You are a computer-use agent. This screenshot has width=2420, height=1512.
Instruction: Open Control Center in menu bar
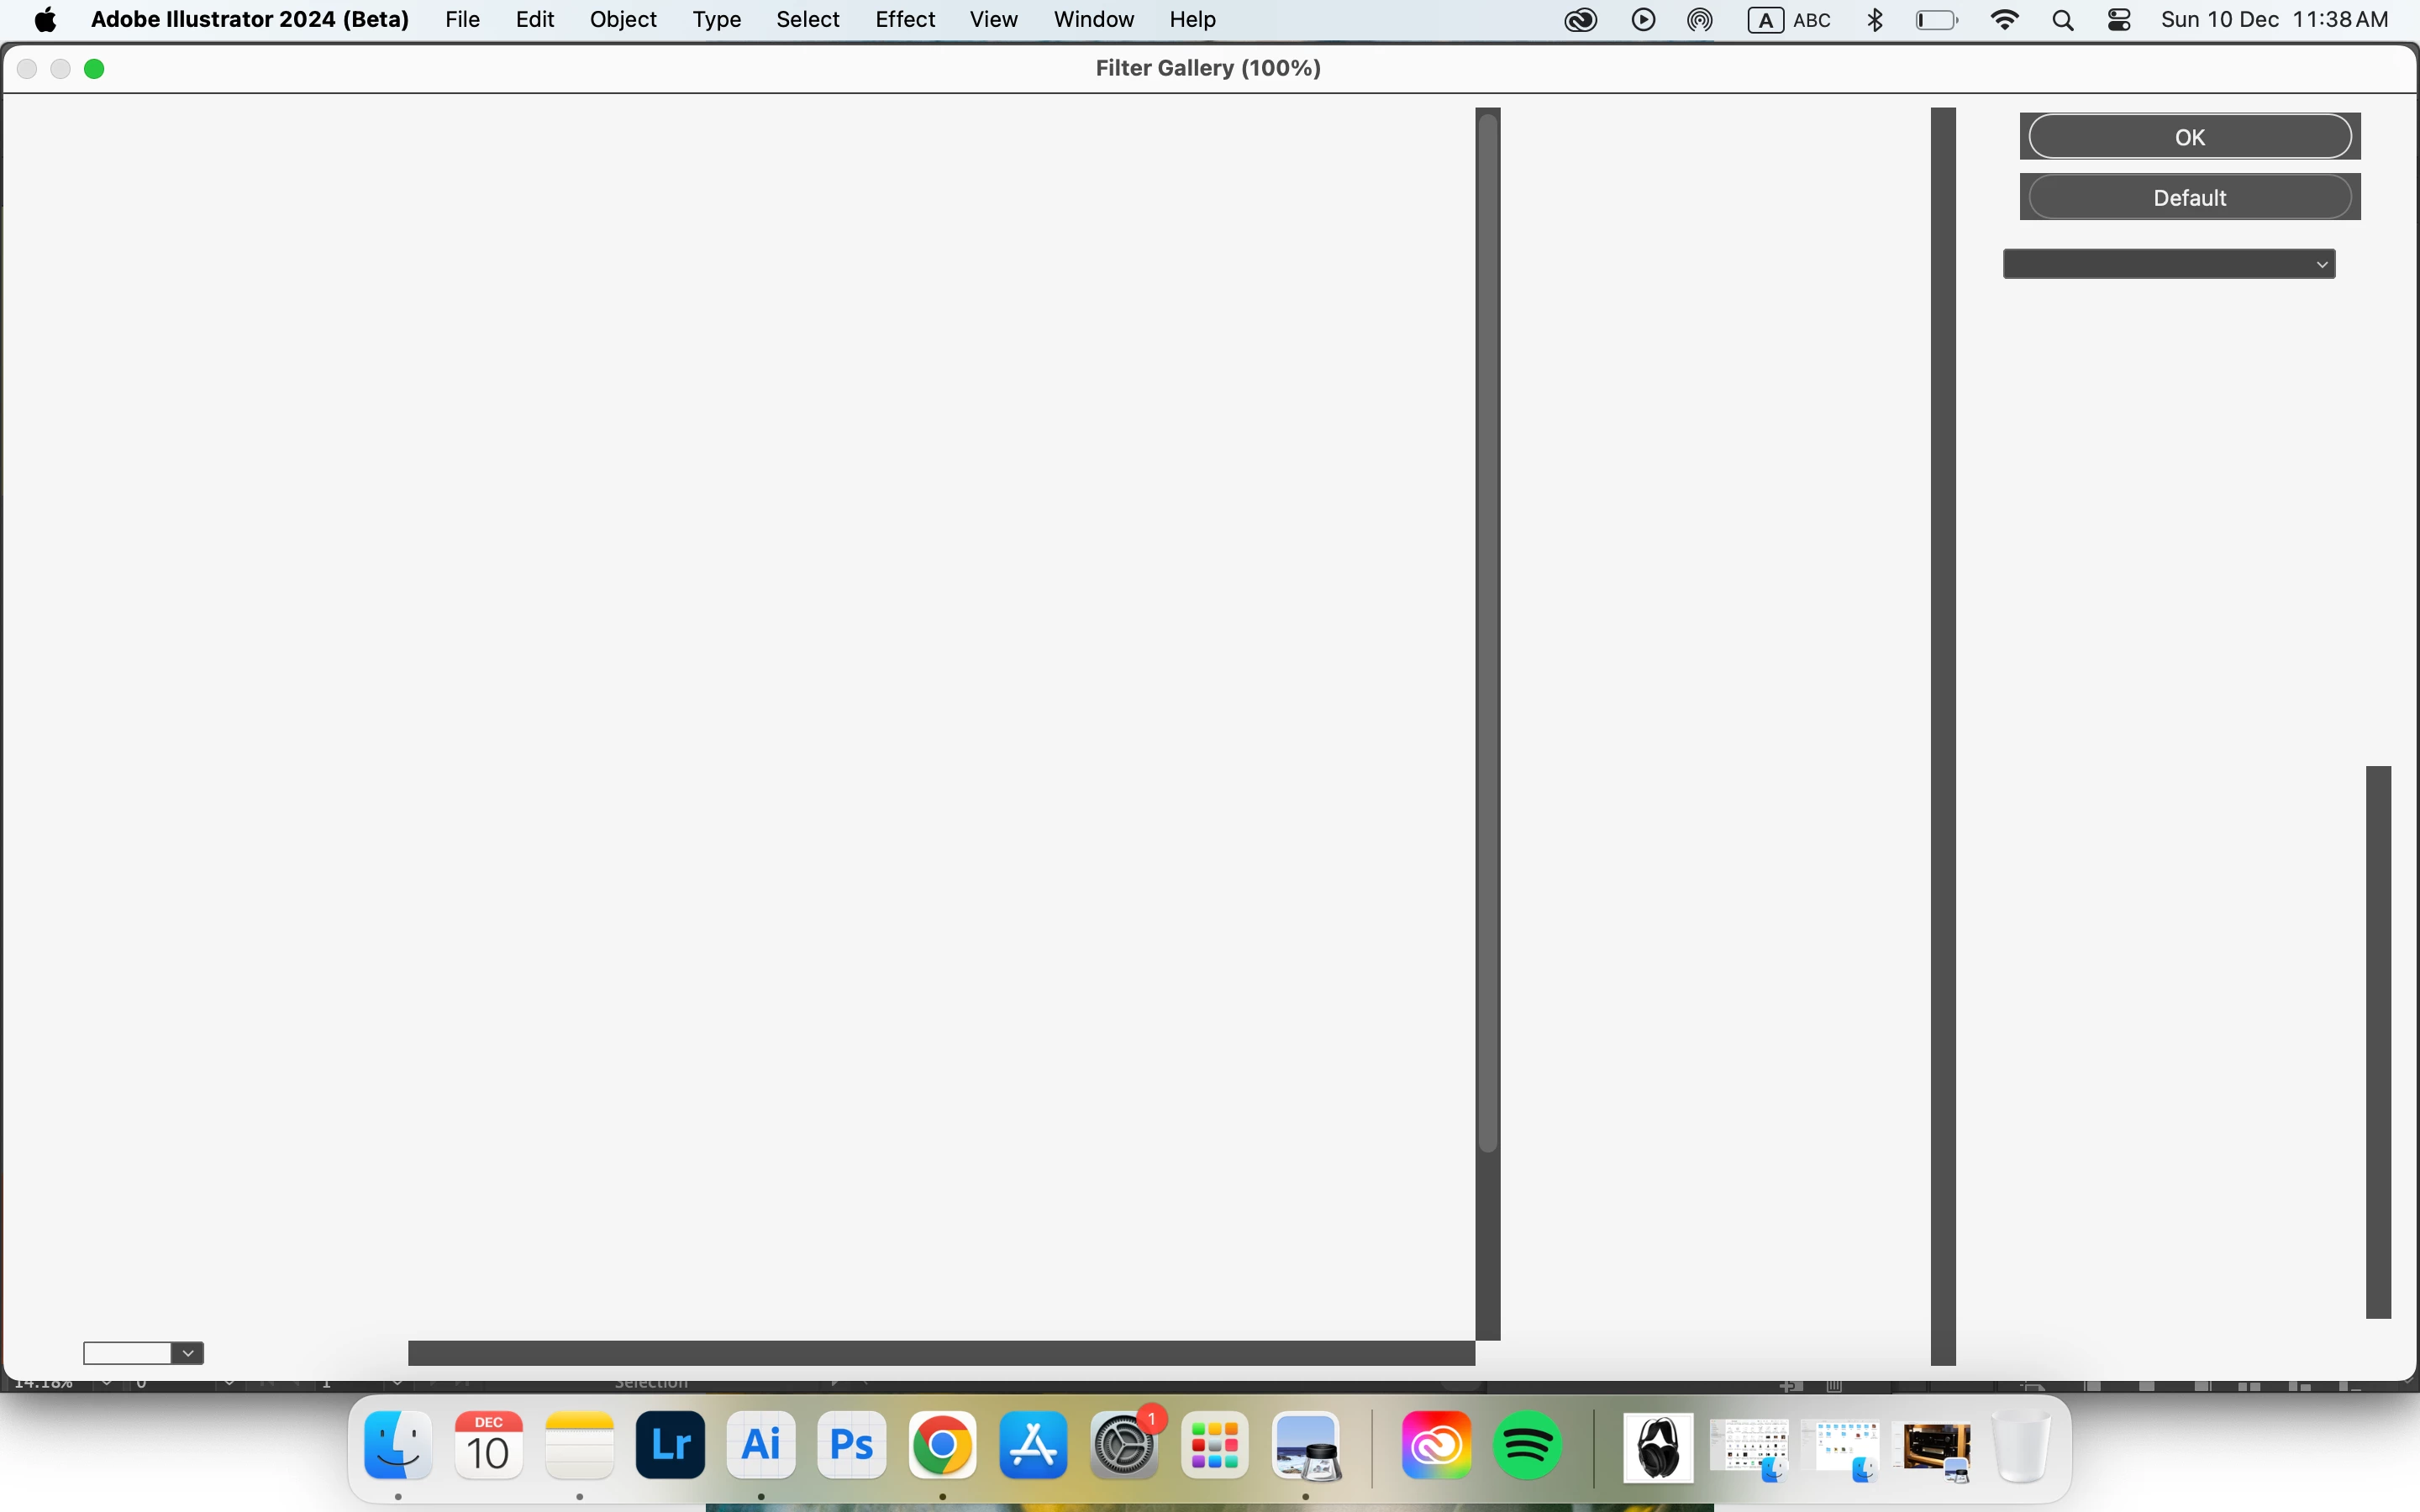tap(2118, 20)
